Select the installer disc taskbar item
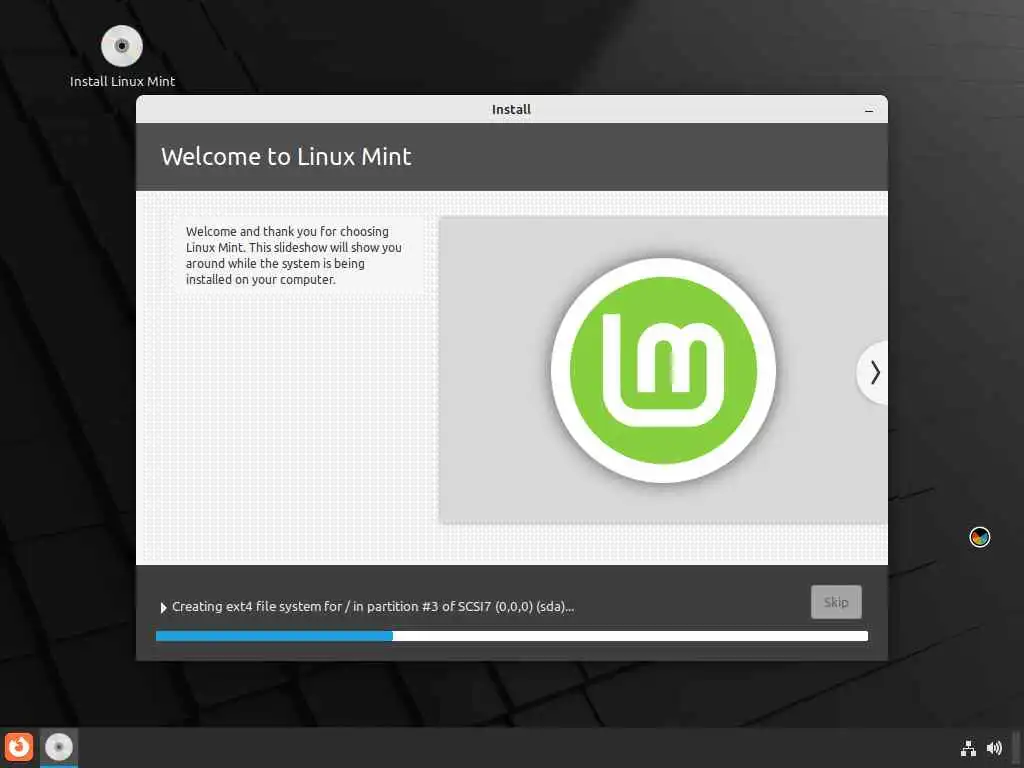The height and width of the screenshot is (768, 1024). pyautogui.click(x=59, y=747)
